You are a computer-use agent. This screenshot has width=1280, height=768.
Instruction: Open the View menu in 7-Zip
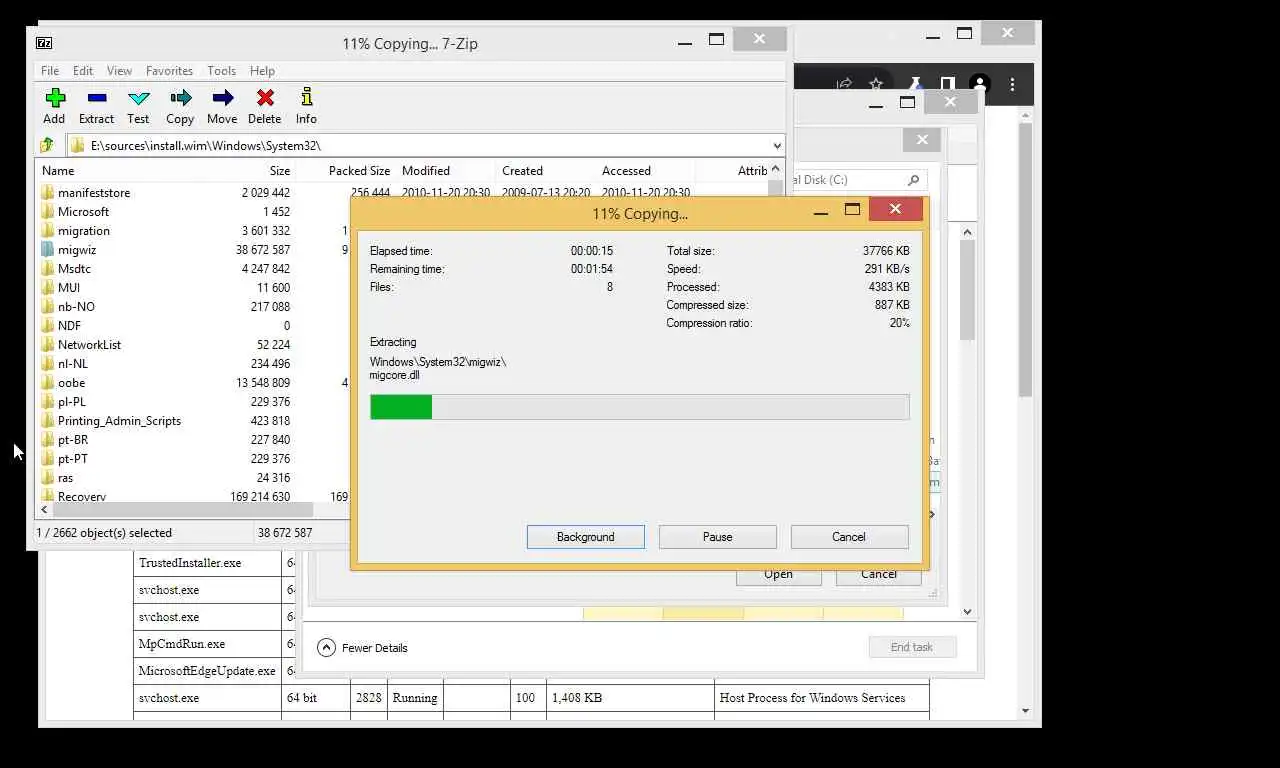[119, 71]
